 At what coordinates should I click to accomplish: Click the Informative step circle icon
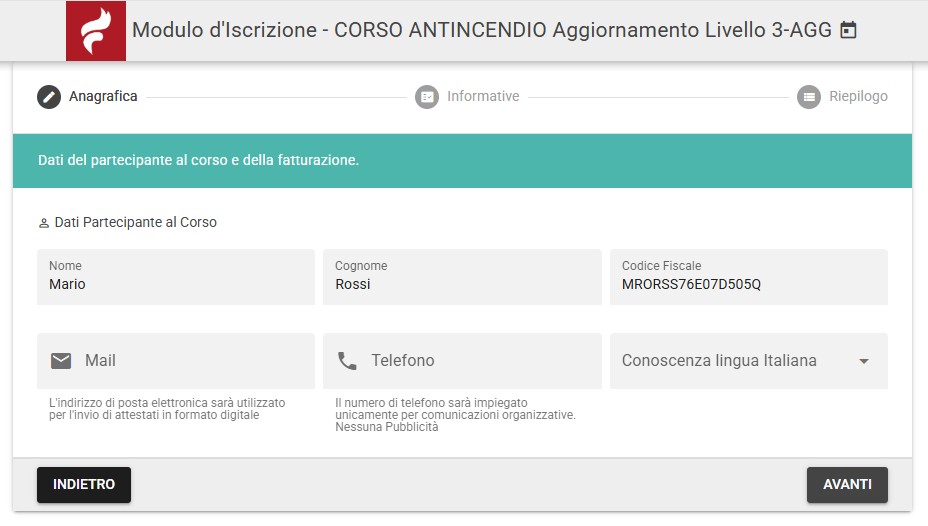click(x=427, y=97)
